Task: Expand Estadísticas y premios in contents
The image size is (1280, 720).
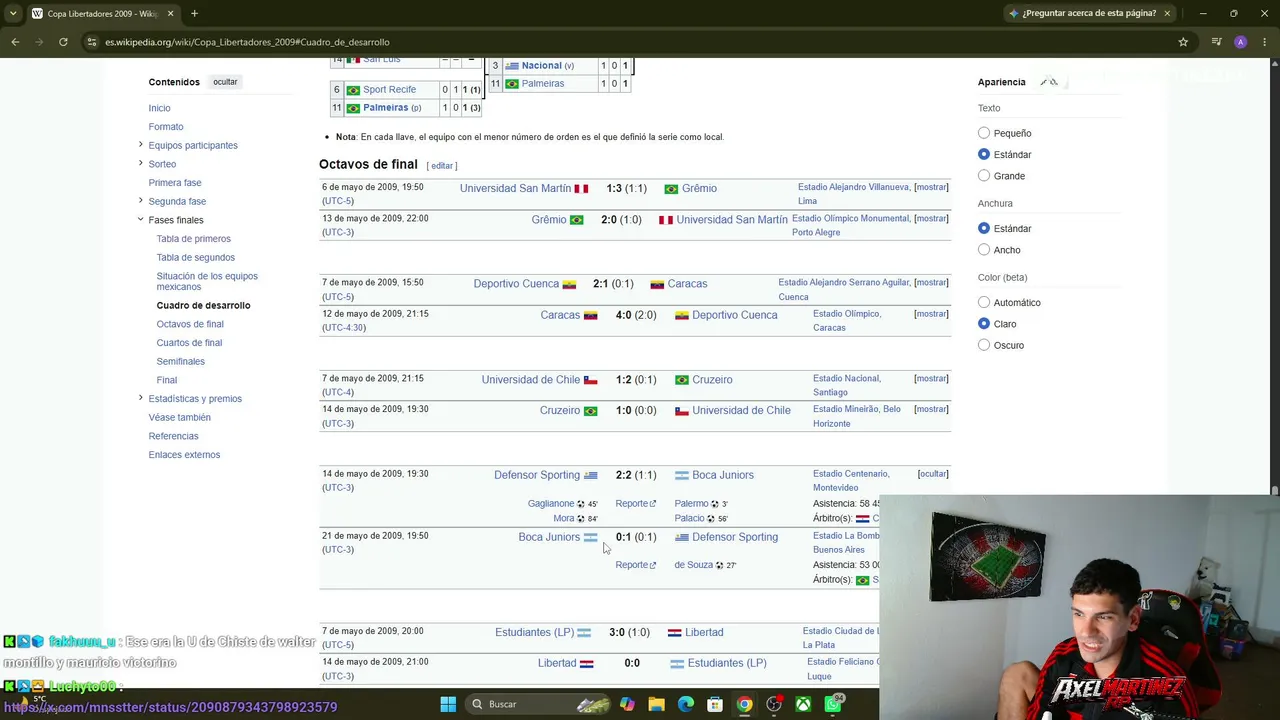Action: click(x=140, y=398)
